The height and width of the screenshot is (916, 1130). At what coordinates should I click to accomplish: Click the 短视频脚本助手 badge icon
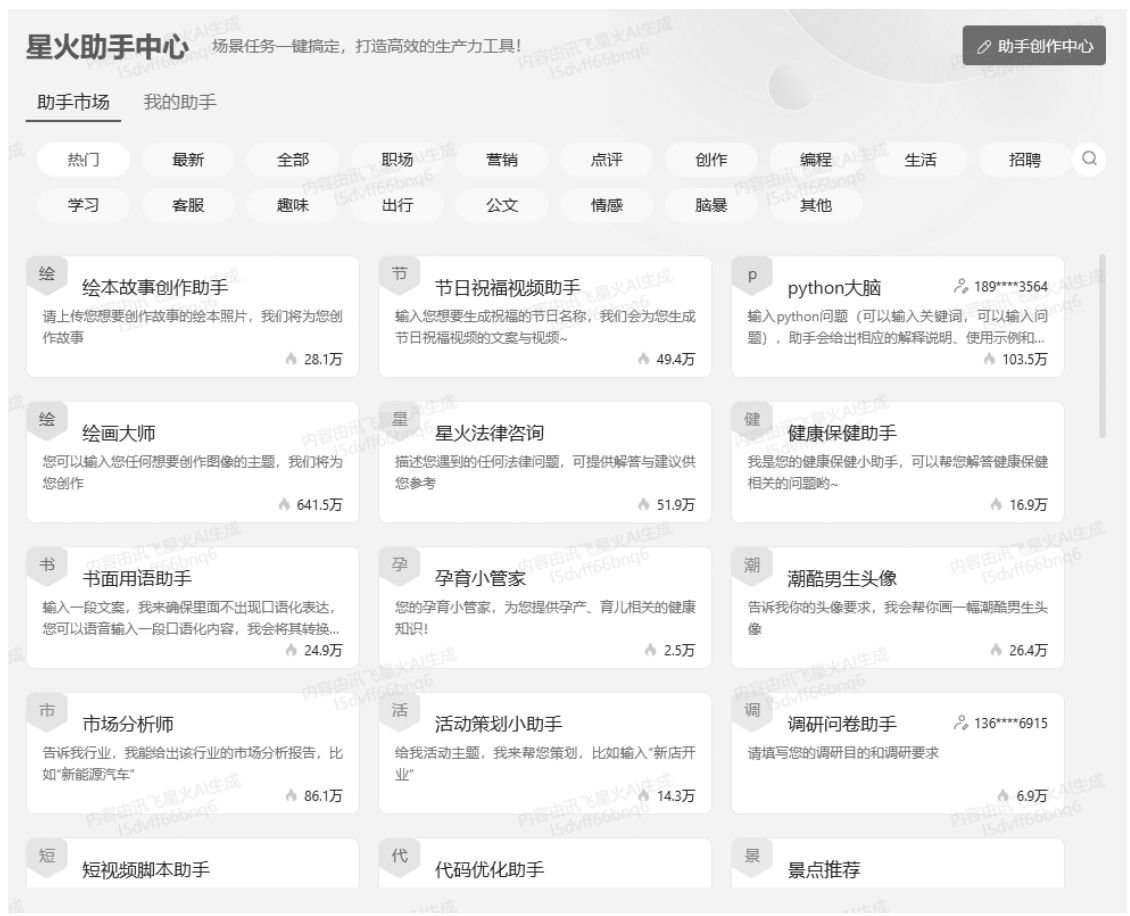[47, 857]
